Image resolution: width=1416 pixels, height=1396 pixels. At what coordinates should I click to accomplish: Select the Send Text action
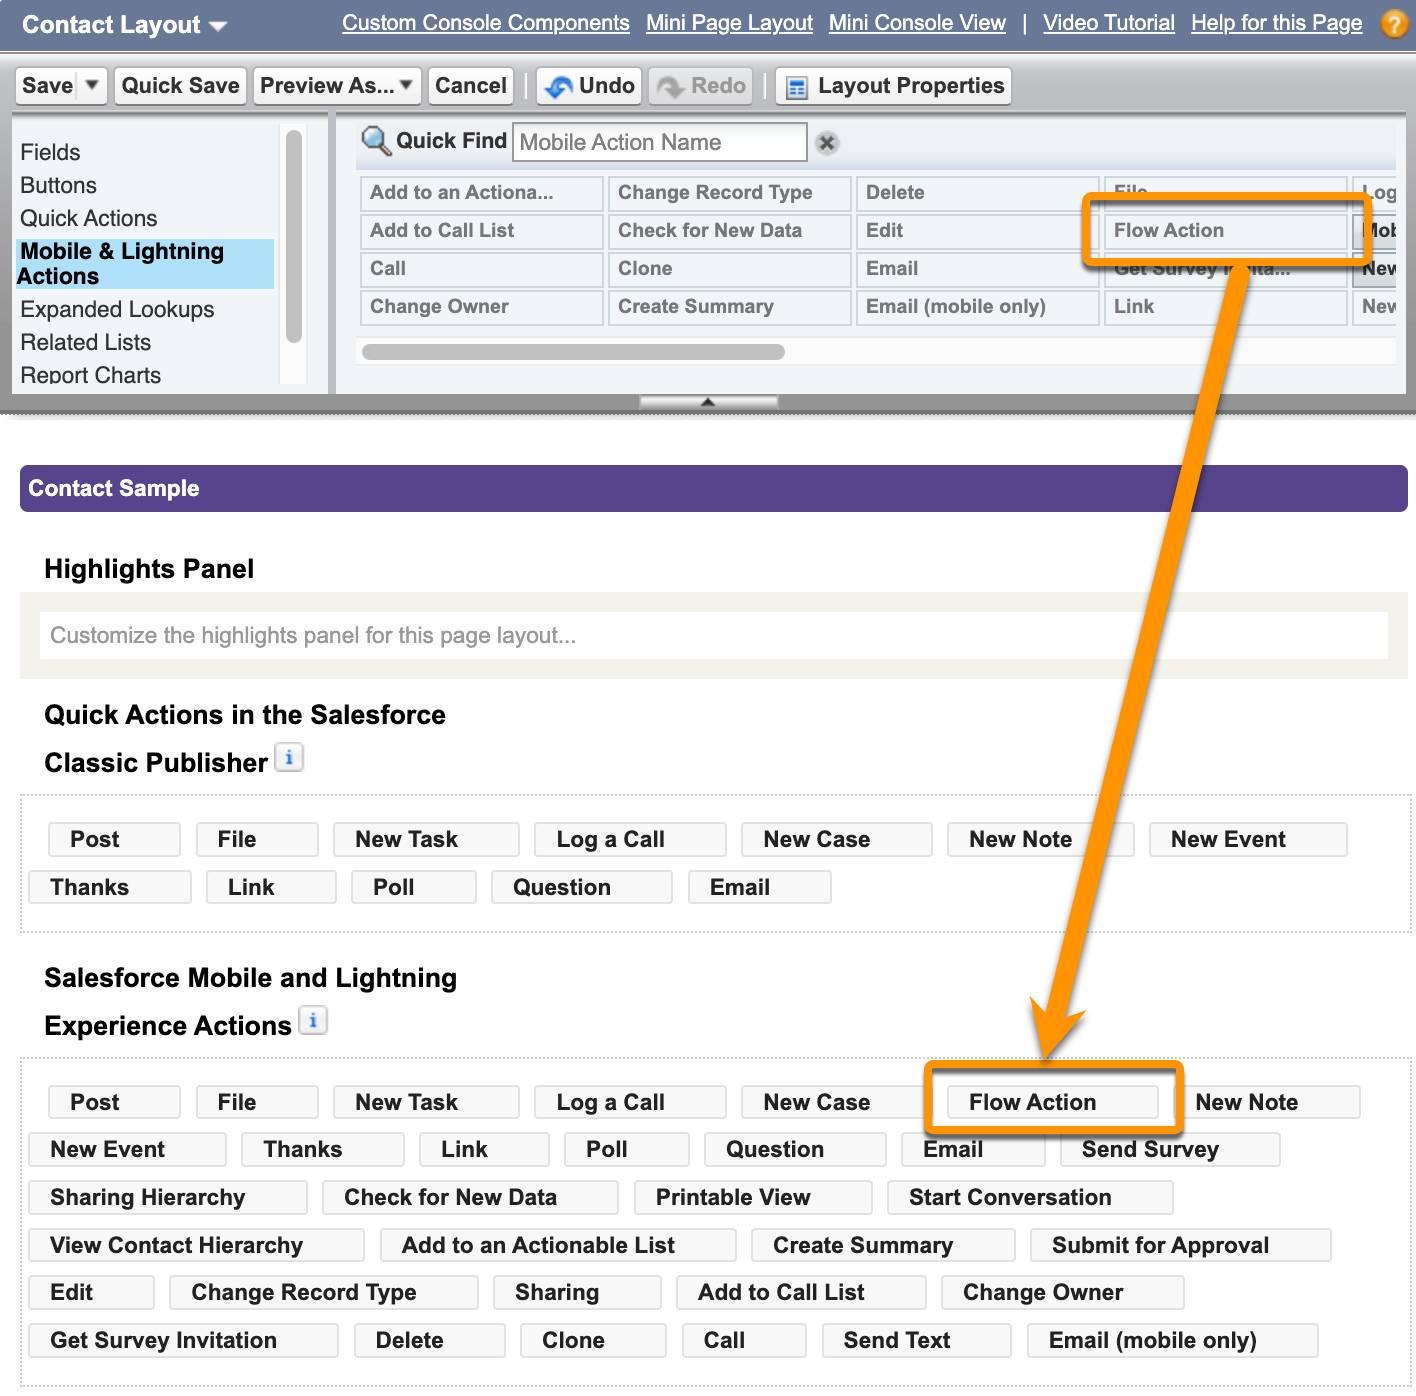(x=917, y=1341)
